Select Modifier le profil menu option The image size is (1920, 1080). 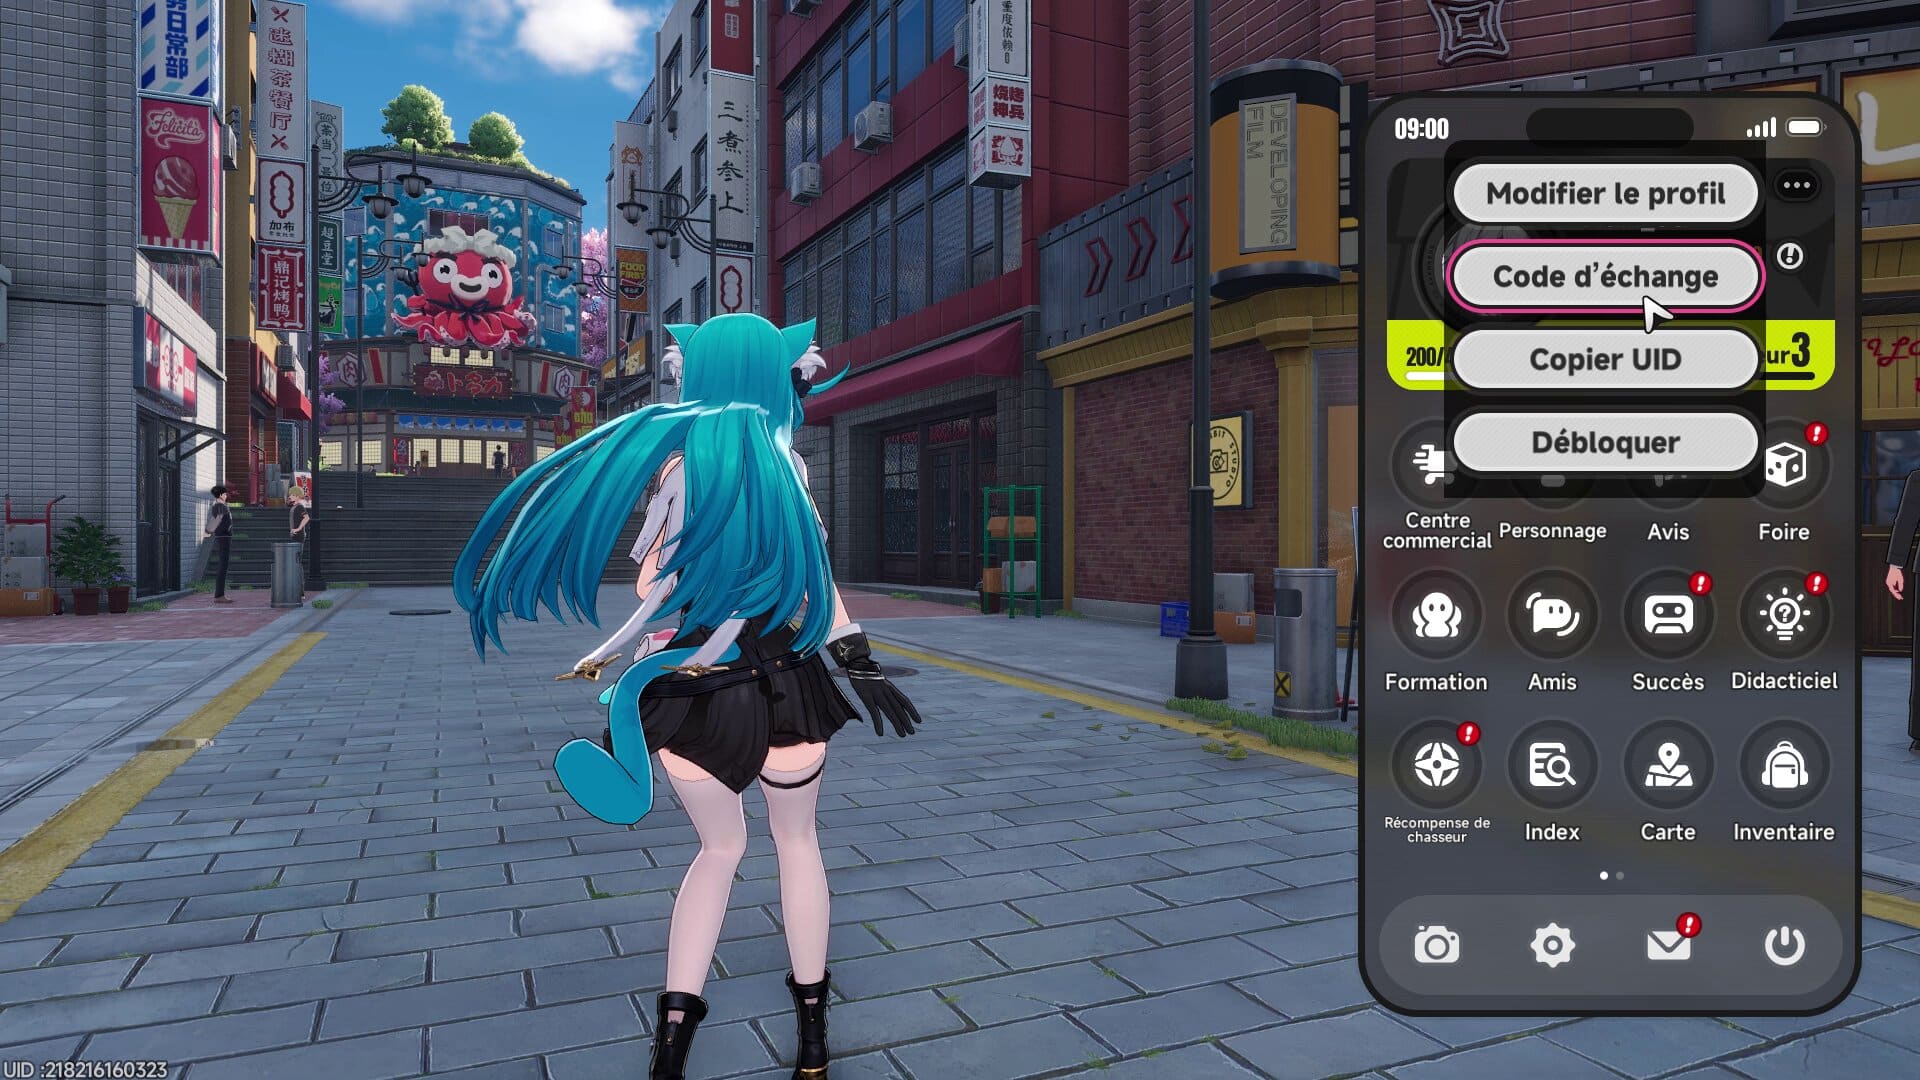(1605, 193)
